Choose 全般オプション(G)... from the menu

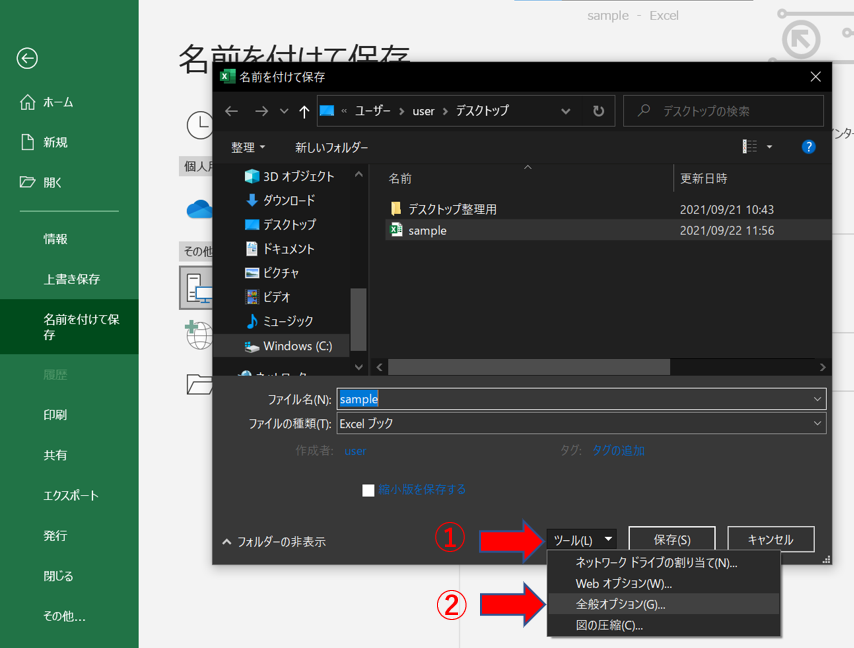pyautogui.click(x=620, y=604)
